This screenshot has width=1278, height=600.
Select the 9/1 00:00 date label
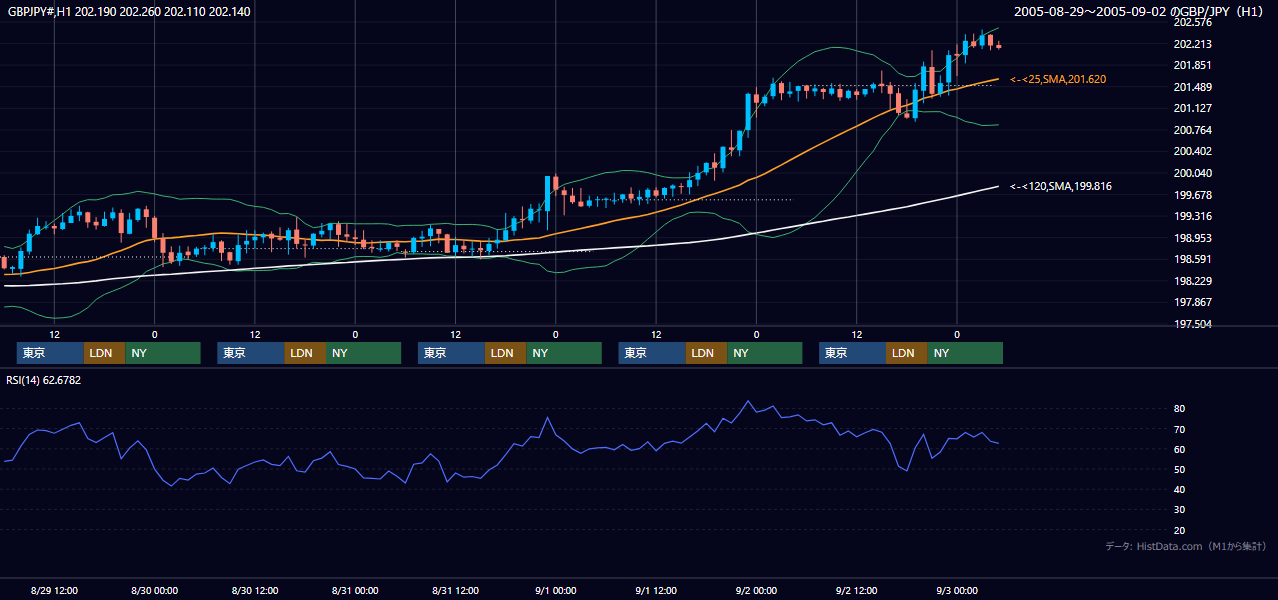point(555,590)
